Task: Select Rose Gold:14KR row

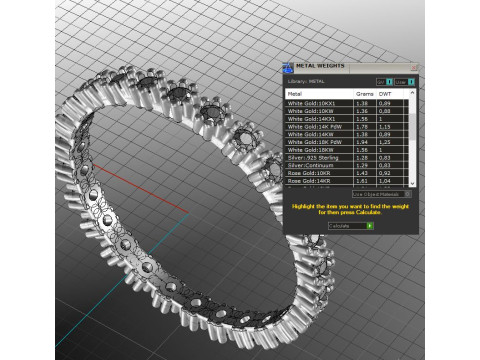Action: coord(347,181)
